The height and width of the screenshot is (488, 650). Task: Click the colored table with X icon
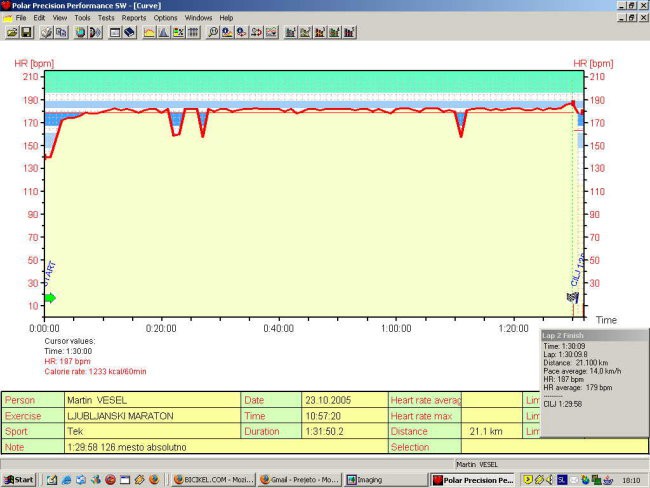[x=179, y=32]
